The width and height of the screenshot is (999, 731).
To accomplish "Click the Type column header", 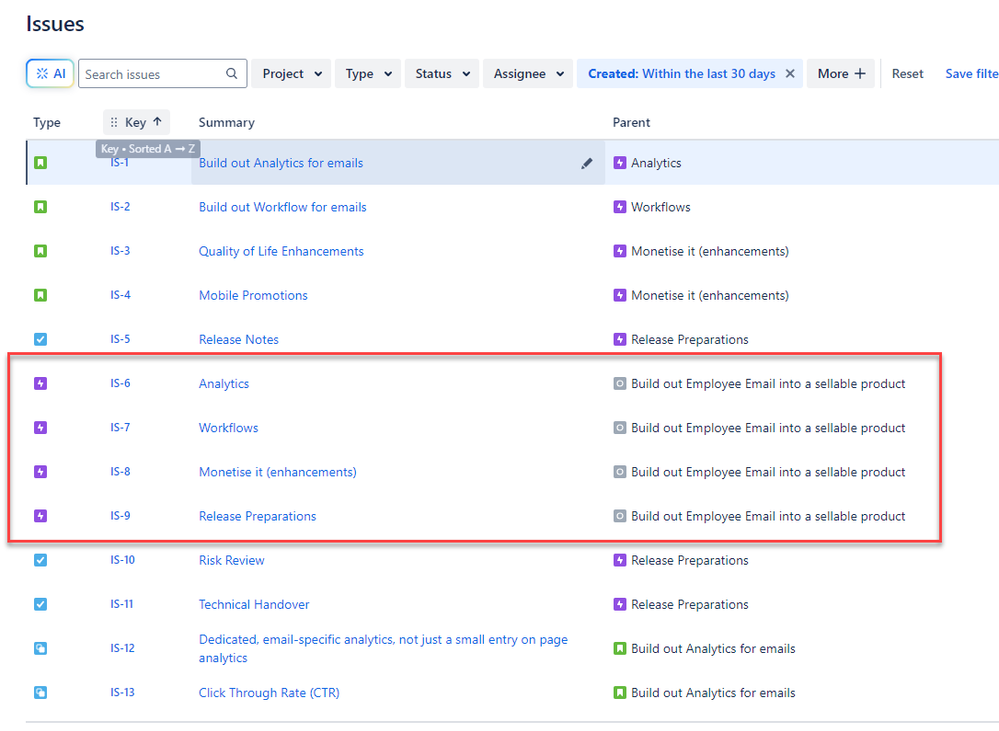I will [x=47, y=122].
